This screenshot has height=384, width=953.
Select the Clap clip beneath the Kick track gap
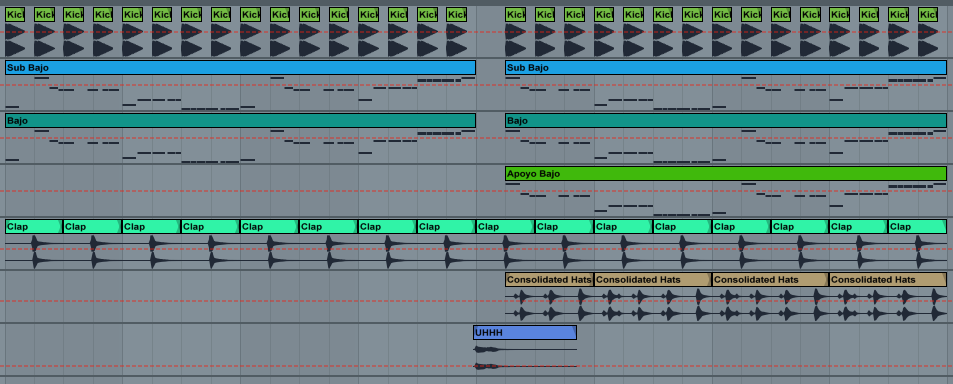tap(505, 227)
